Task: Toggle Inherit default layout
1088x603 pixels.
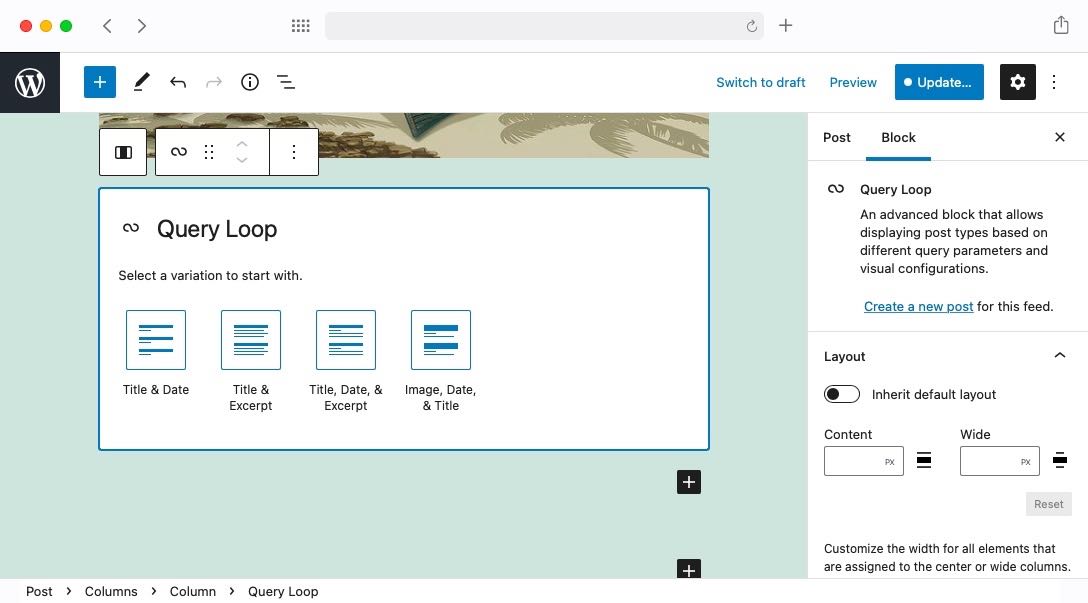Action: click(x=841, y=394)
